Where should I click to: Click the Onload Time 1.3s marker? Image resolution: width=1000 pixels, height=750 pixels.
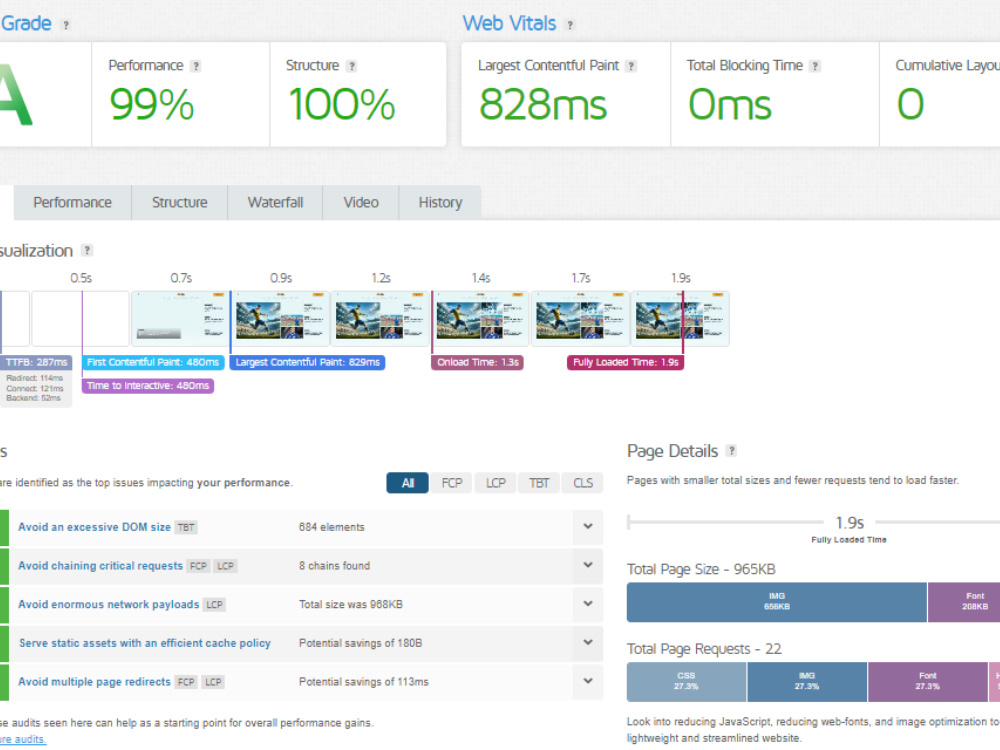click(x=478, y=362)
